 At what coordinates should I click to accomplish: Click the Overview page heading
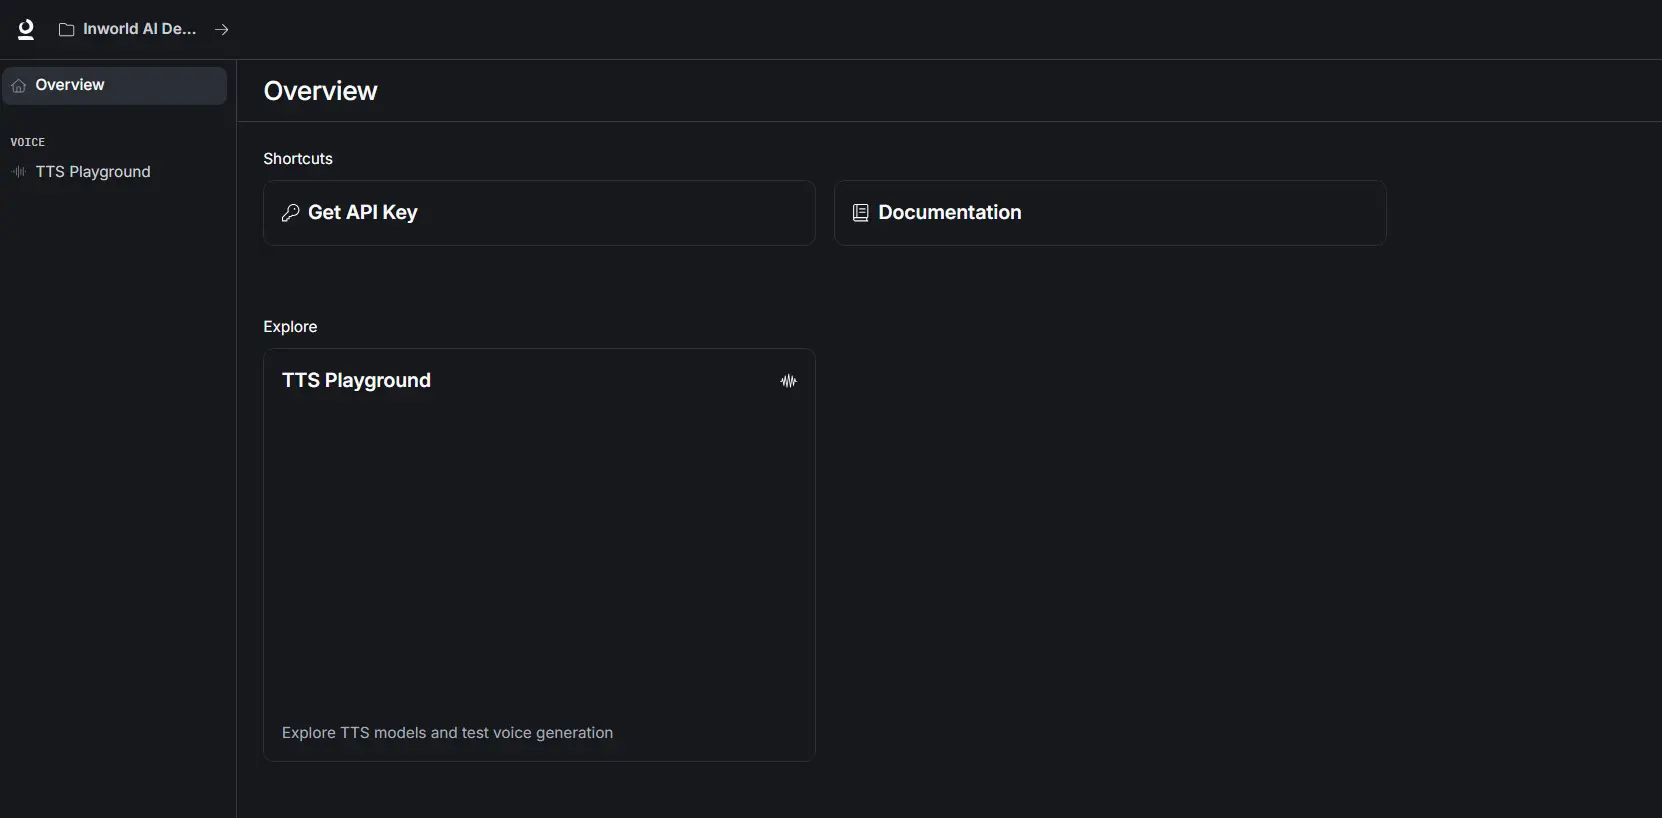pyautogui.click(x=320, y=91)
